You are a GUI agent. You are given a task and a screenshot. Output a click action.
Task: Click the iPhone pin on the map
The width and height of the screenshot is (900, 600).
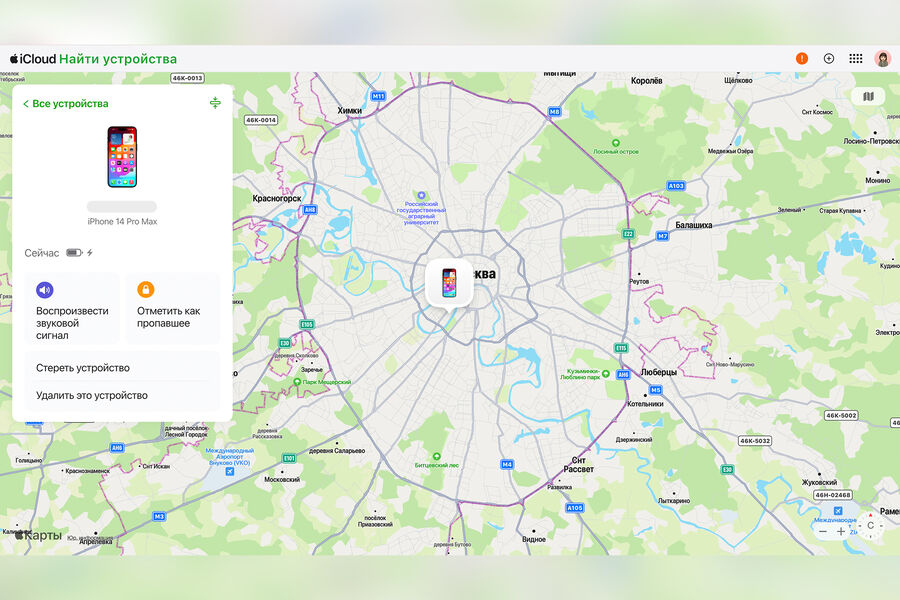point(449,283)
